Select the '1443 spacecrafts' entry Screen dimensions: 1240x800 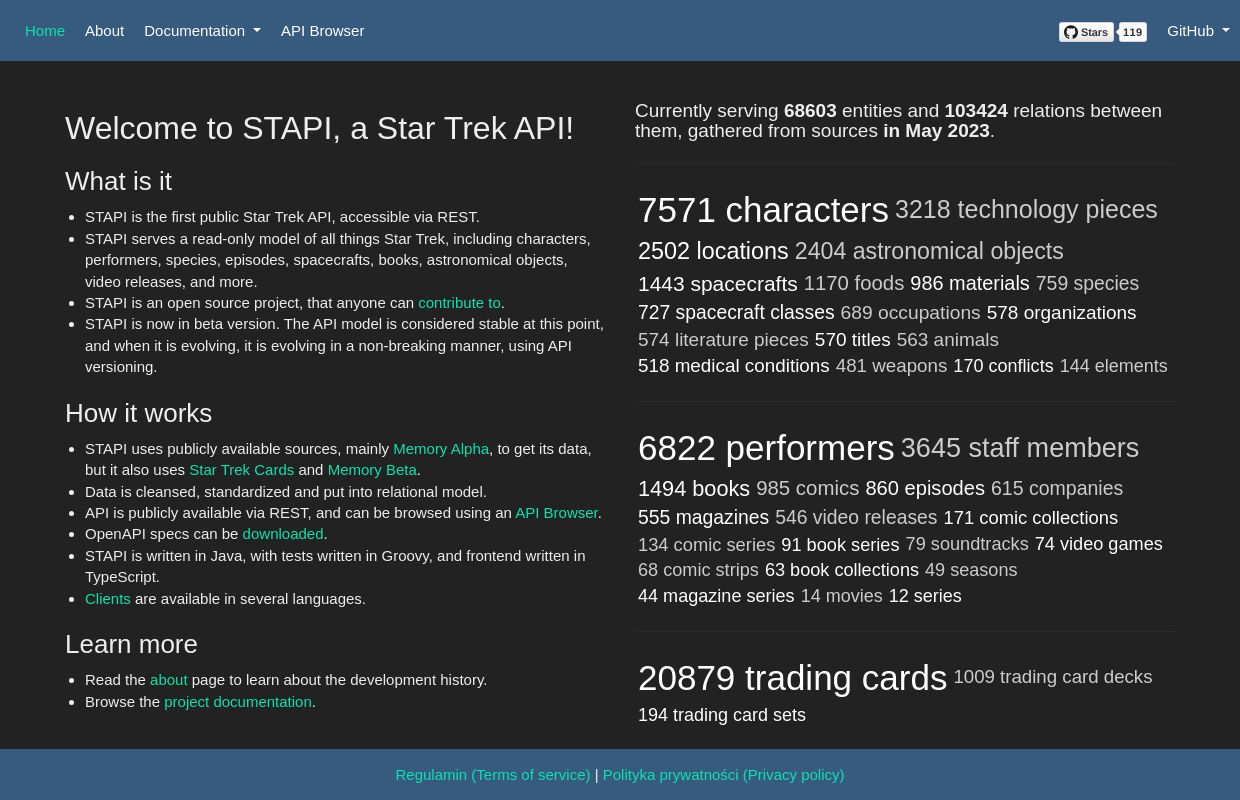click(x=718, y=284)
